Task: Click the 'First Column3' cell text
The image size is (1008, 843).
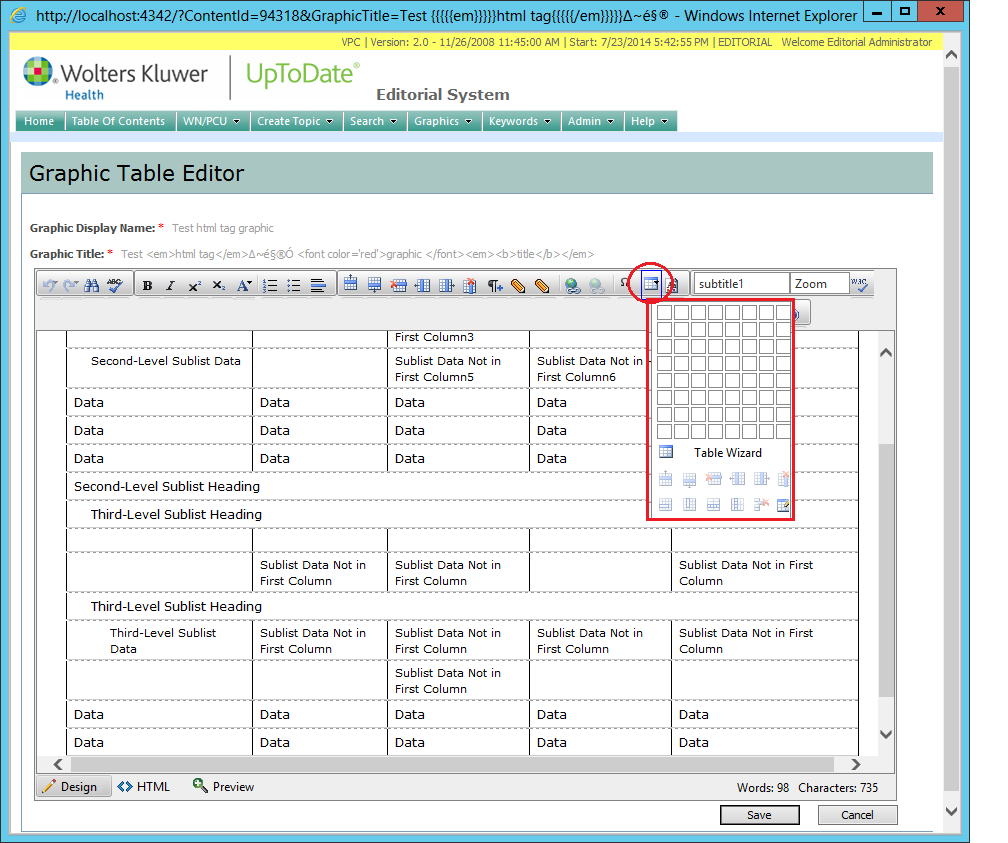Action: coord(434,337)
